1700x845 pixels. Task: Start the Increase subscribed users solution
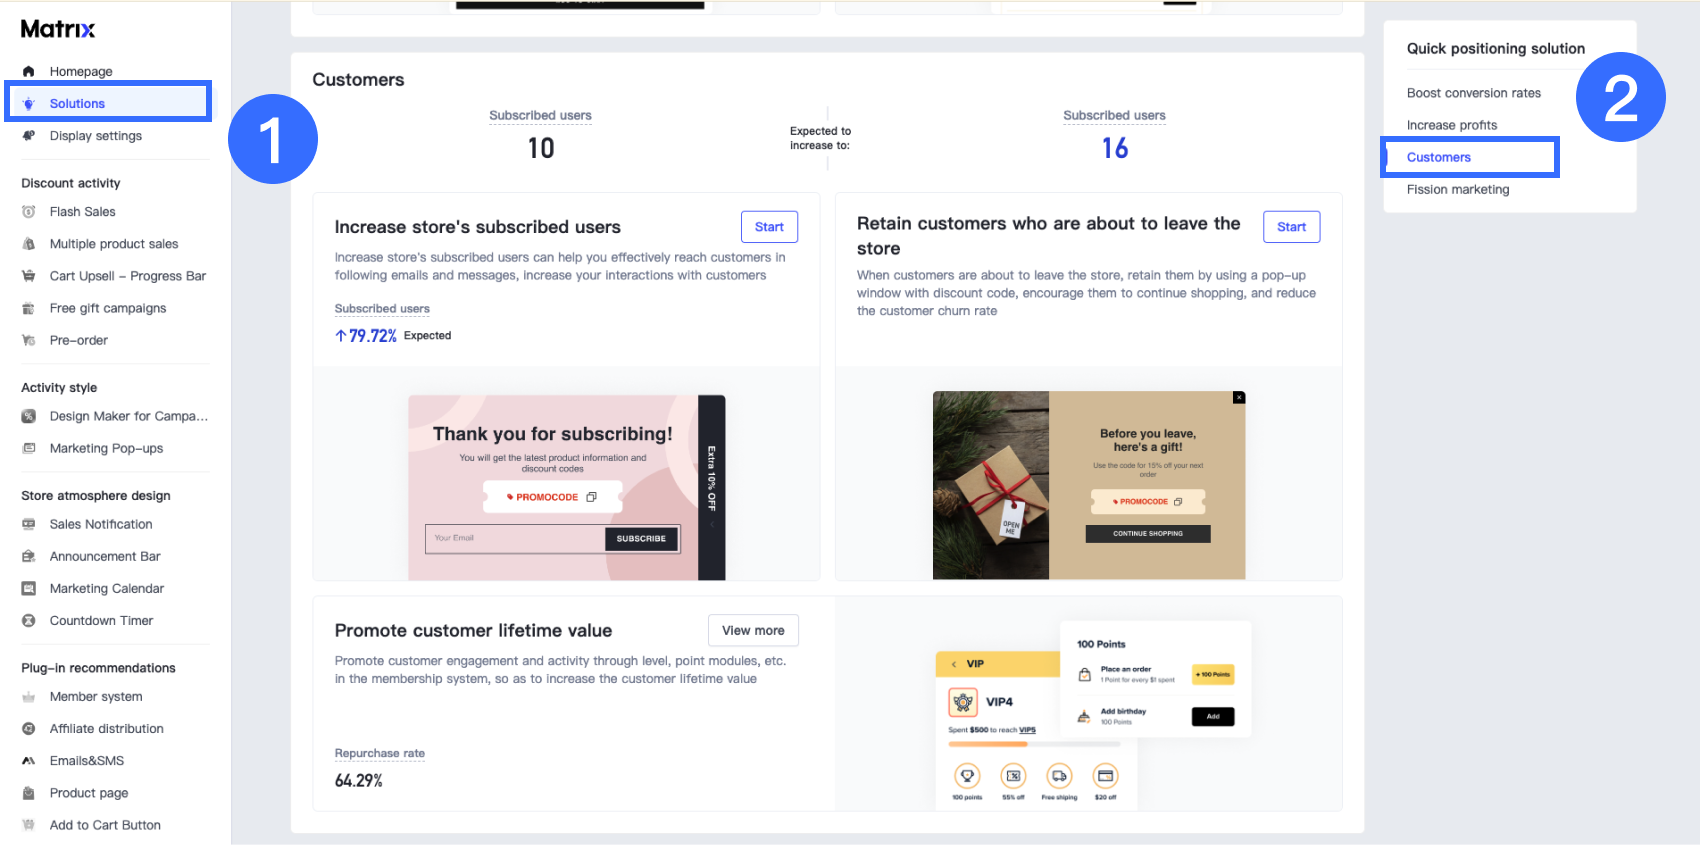click(769, 227)
